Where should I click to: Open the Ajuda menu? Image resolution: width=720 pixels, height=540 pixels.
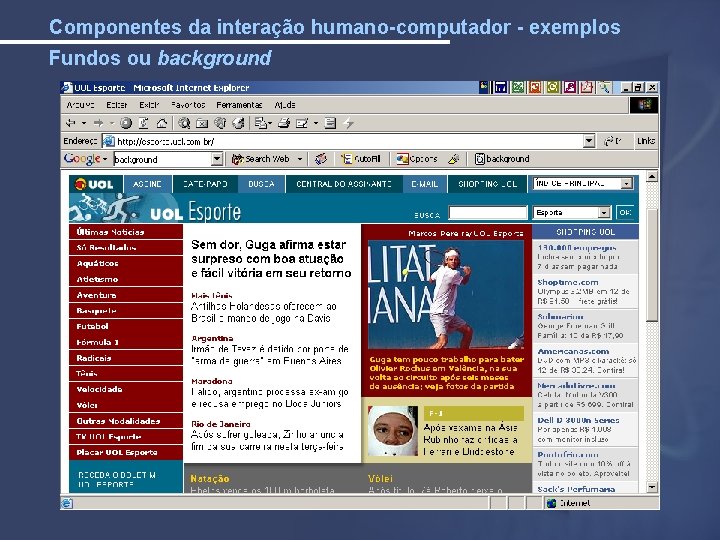click(285, 105)
